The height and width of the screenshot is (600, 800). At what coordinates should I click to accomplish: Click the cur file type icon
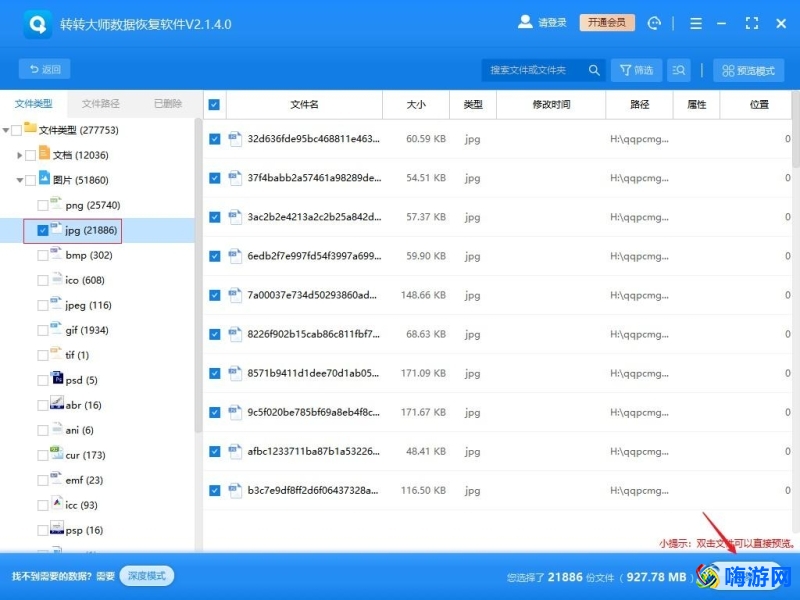pyautogui.click(x=57, y=453)
